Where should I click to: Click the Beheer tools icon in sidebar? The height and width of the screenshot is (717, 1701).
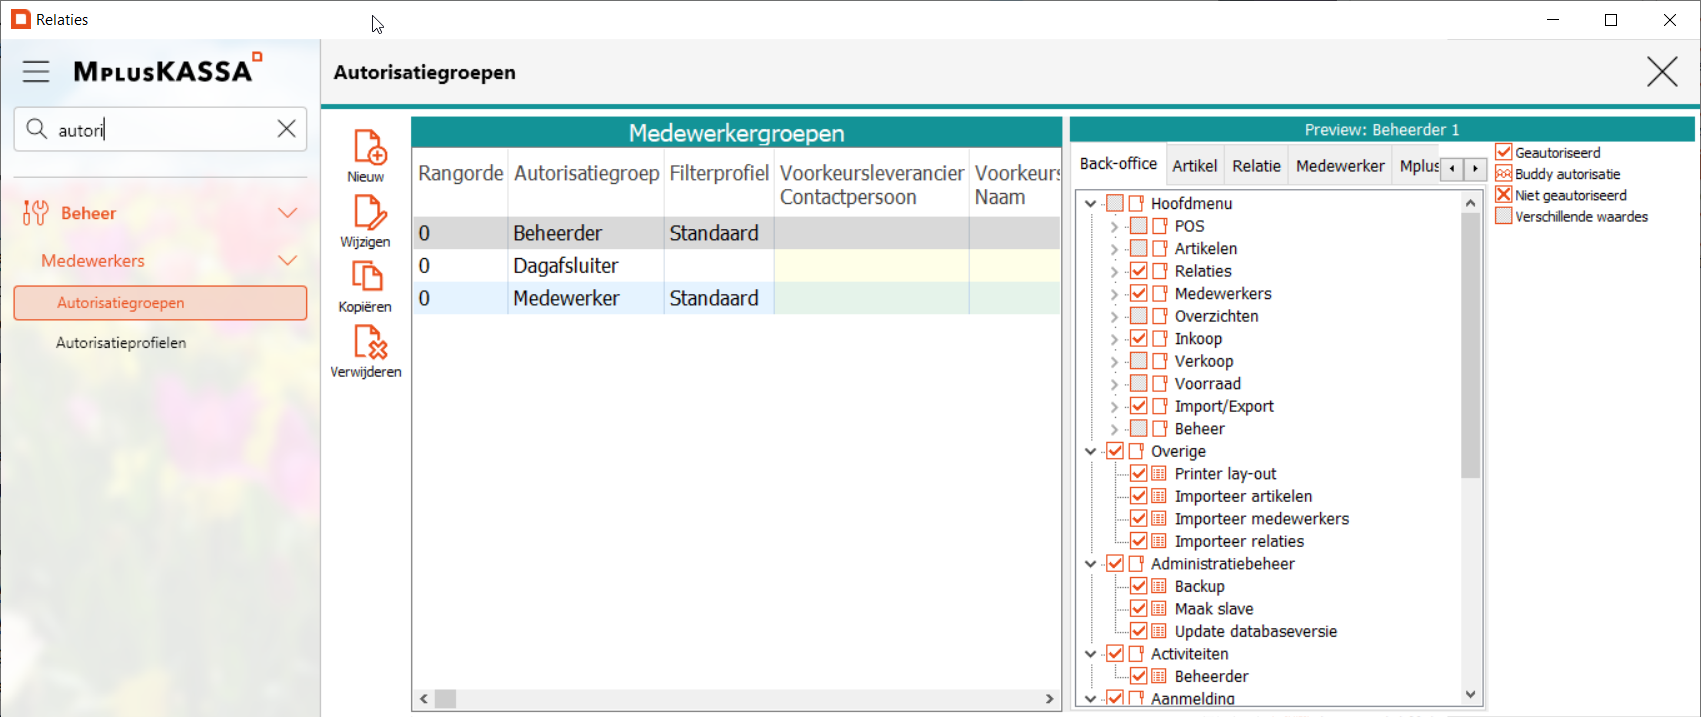tap(35, 213)
